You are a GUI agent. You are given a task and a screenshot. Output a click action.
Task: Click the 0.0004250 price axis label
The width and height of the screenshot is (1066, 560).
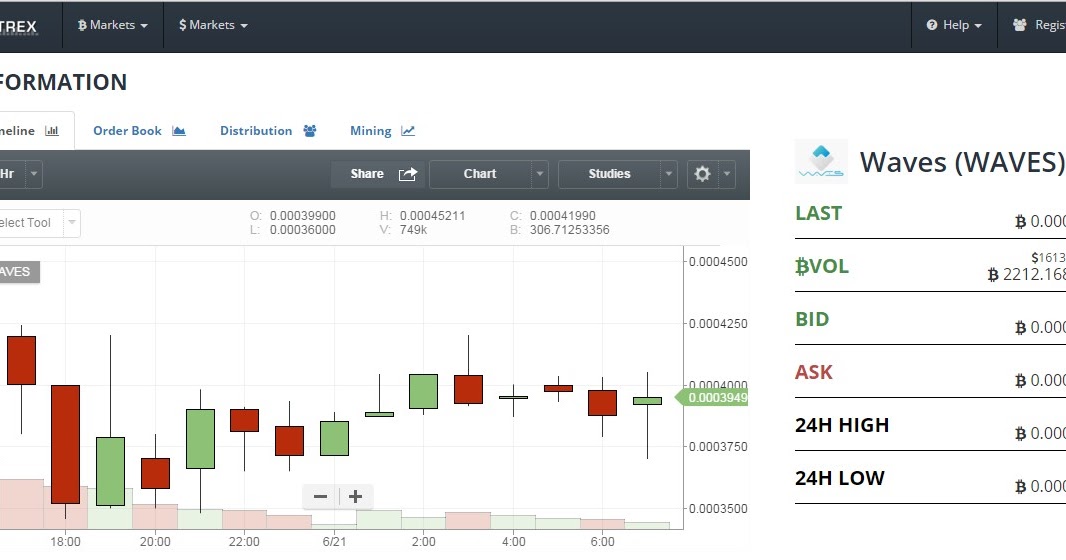pyautogui.click(x=718, y=323)
